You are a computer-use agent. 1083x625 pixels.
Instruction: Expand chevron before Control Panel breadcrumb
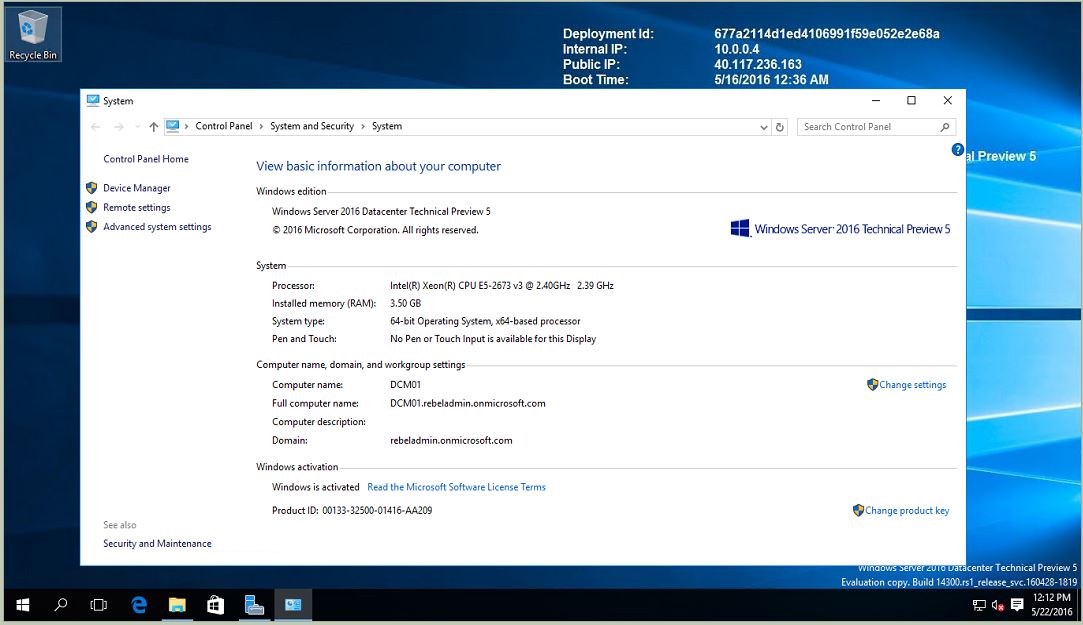coord(186,126)
